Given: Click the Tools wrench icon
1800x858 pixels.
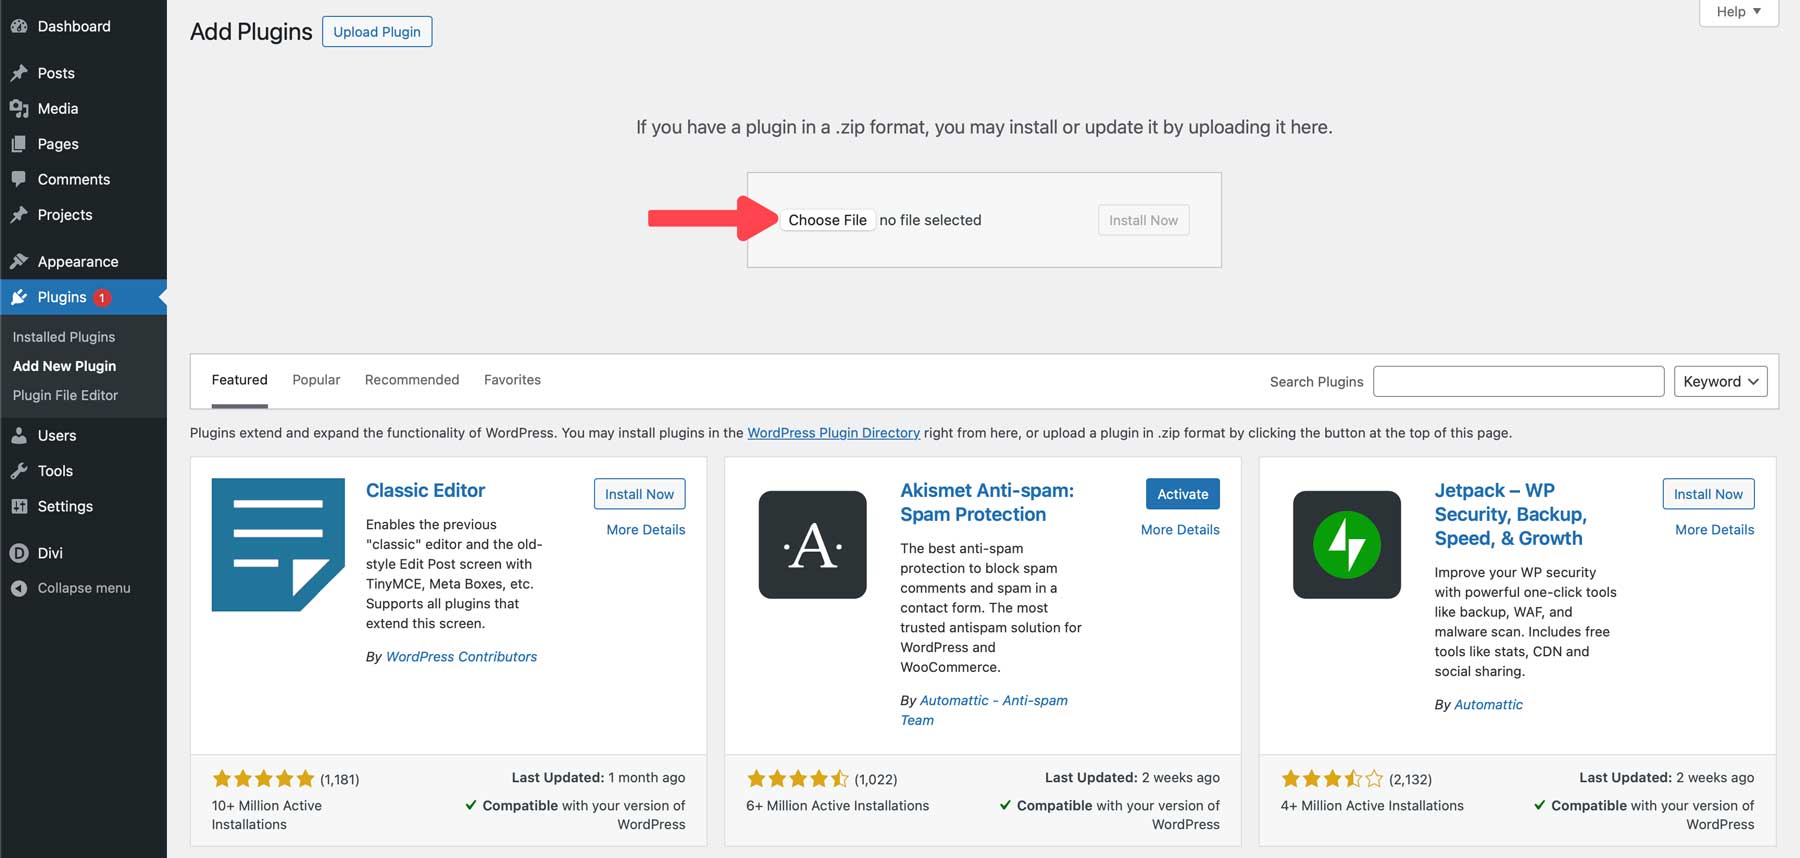Looking at the screenshot, I should [19, 471].
